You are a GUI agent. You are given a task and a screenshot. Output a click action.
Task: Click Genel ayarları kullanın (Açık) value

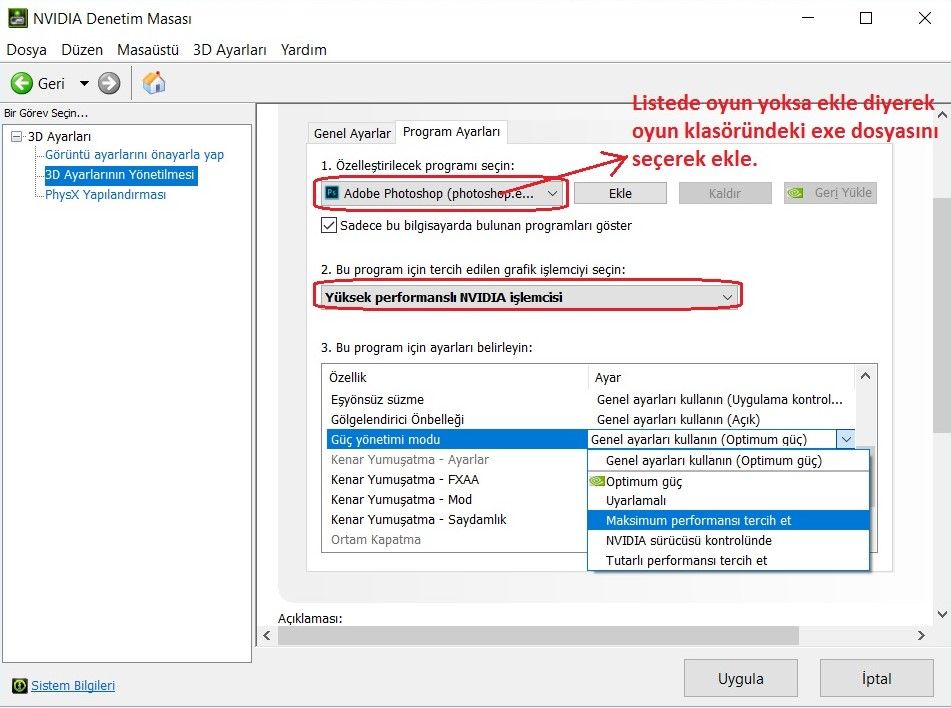[x=678, y=420]
